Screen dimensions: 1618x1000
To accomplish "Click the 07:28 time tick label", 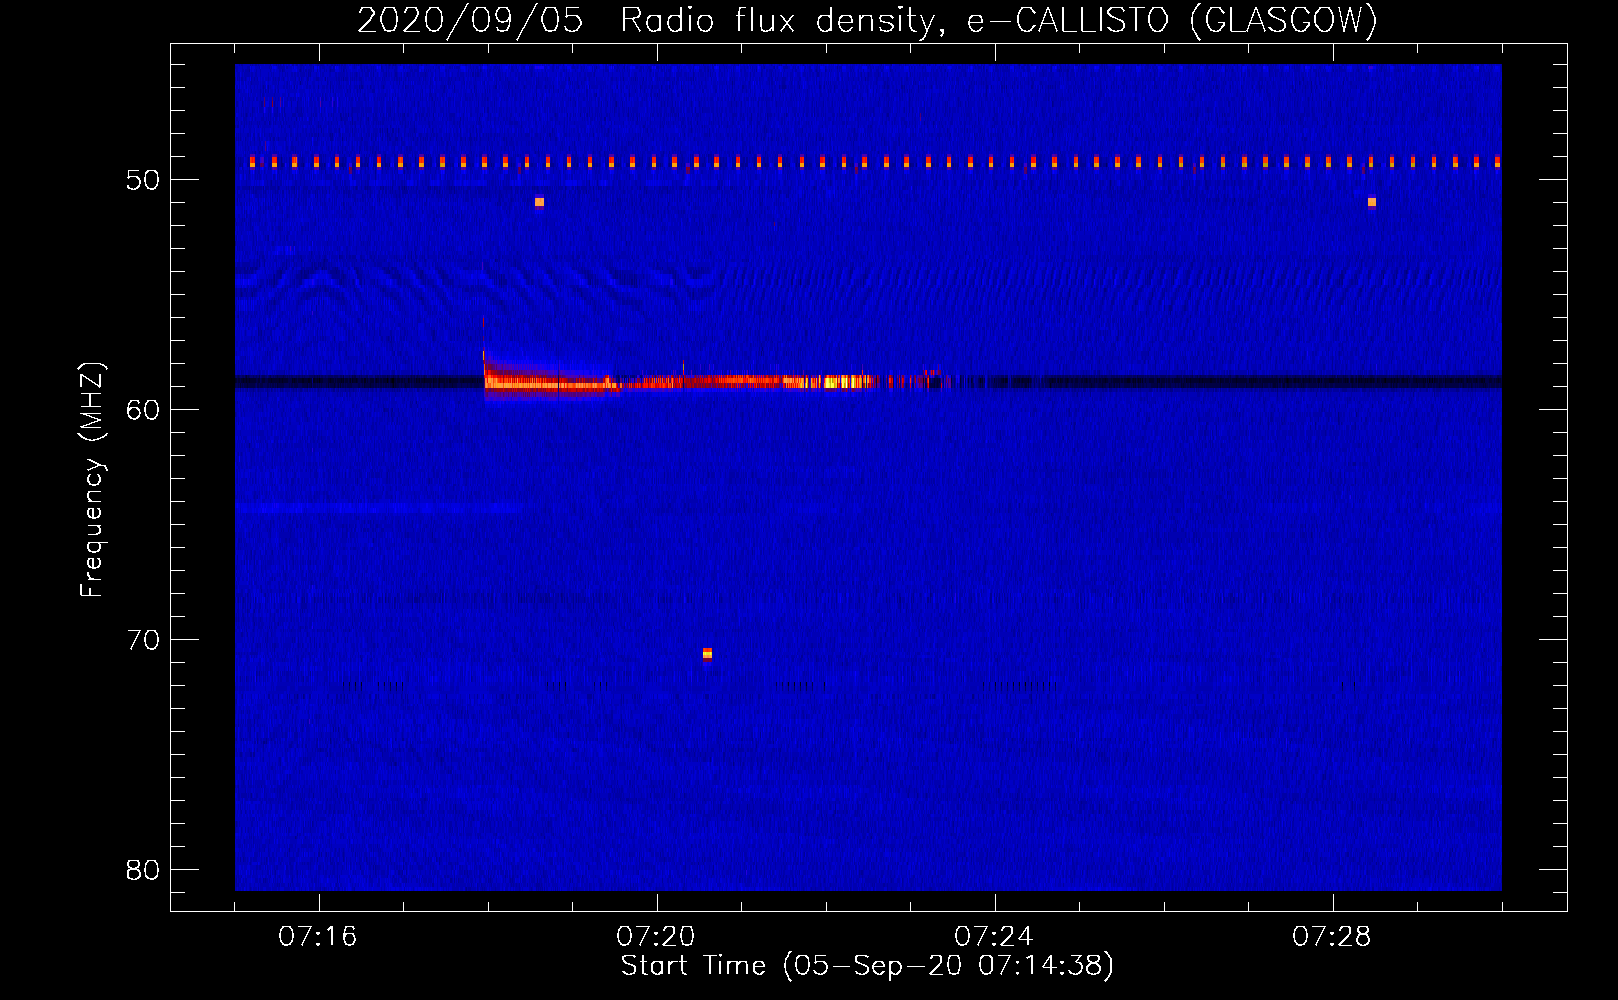I will pos(1332,936).
